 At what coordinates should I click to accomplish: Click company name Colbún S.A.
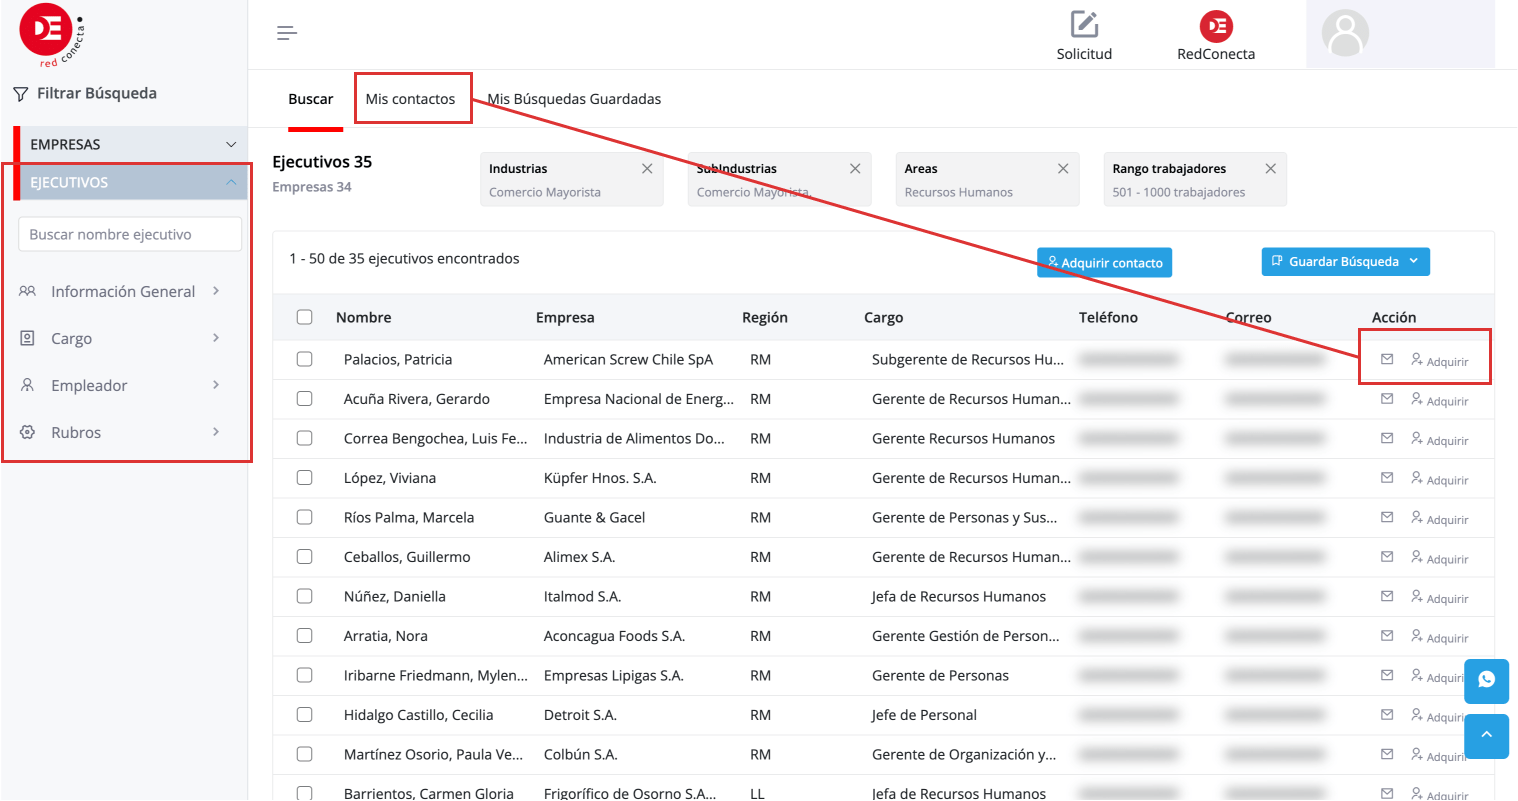click(x=581, y=754)
